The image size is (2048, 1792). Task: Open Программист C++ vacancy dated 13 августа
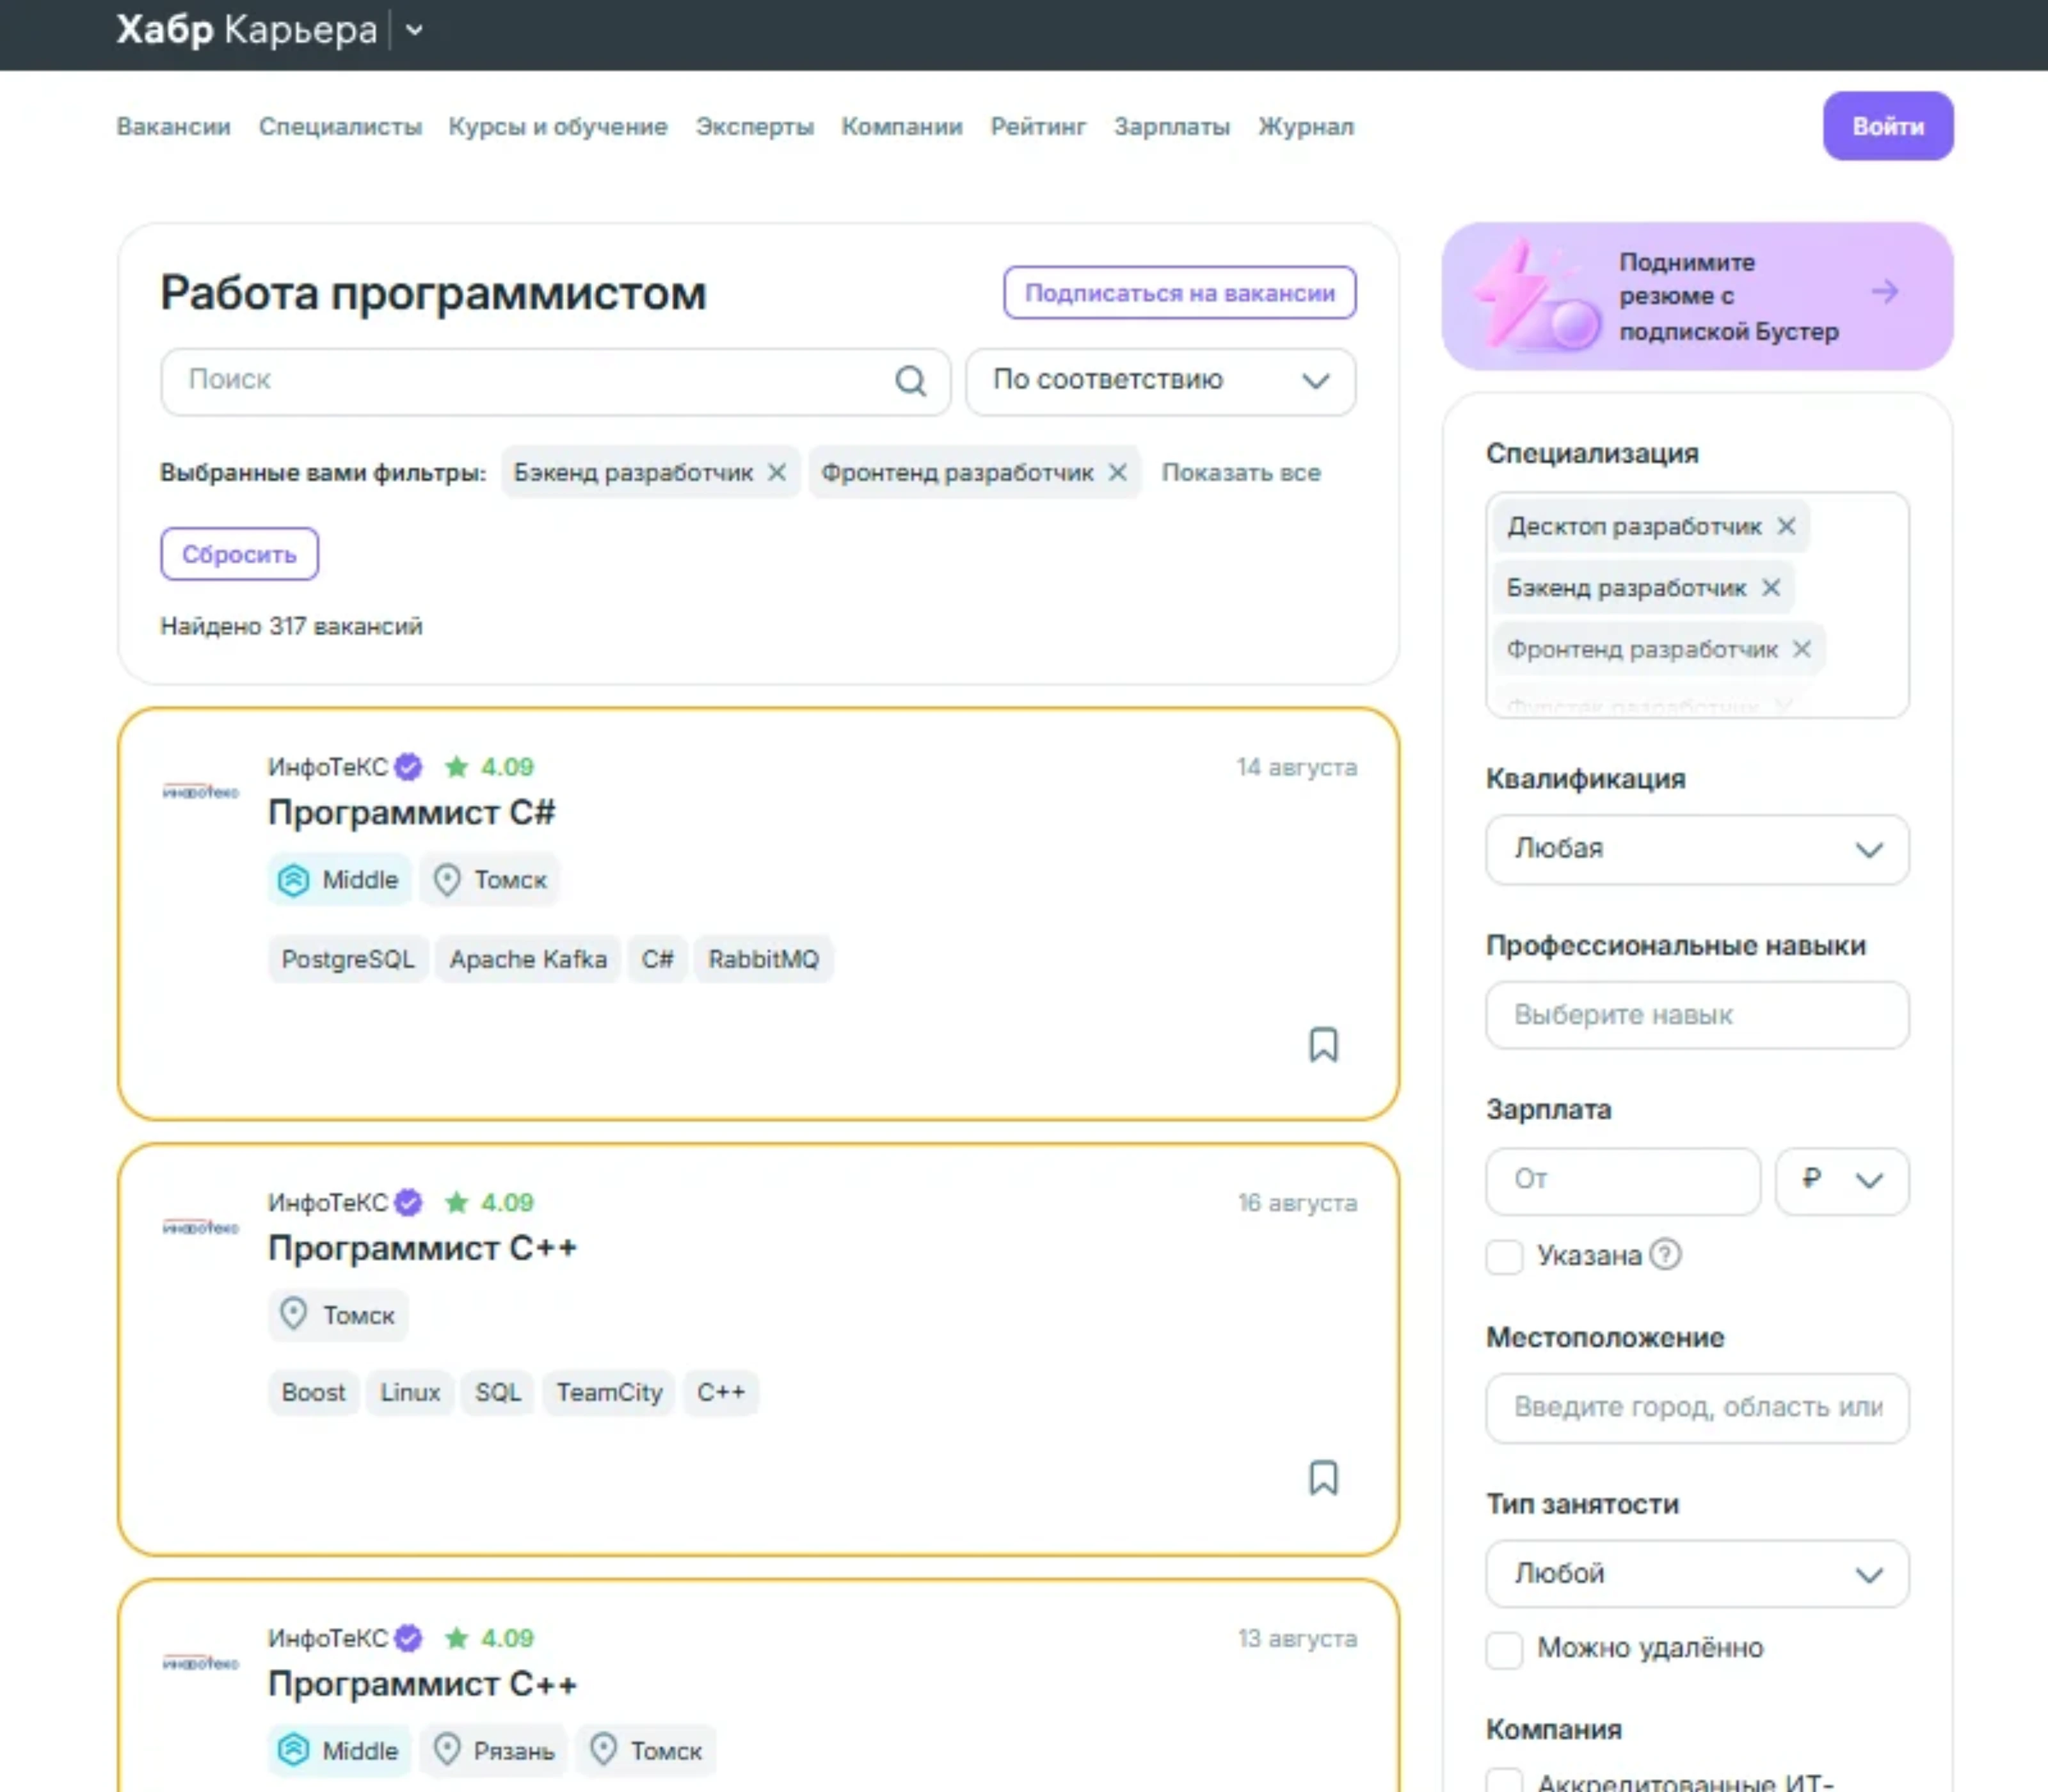point(422,1684)
